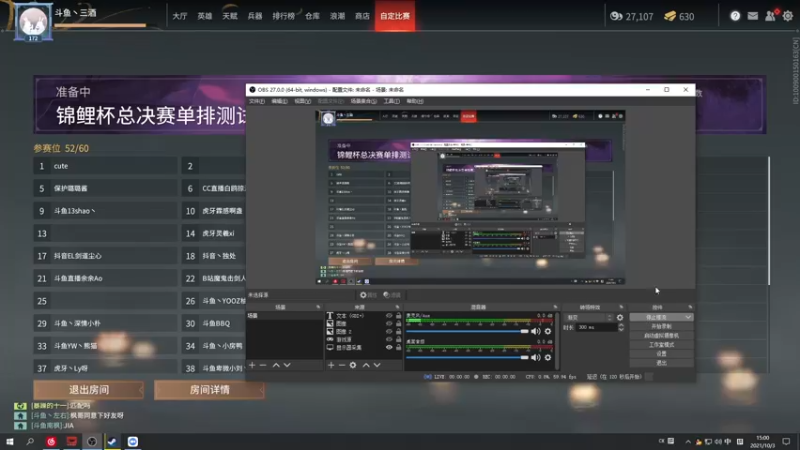The image size is (800, 450).
Task: Open 桌面音频 audio settings gear
Action: pyautogui.click(x=548, y=358)
